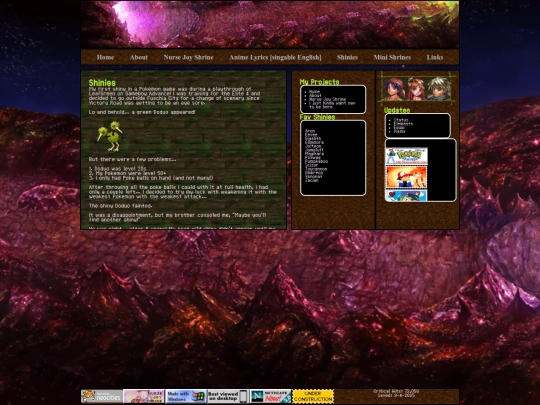The image size is (540, 405).
Task: Select Pumpkaboo in the Fav Shinies list
Action: [x=316, y=162]
